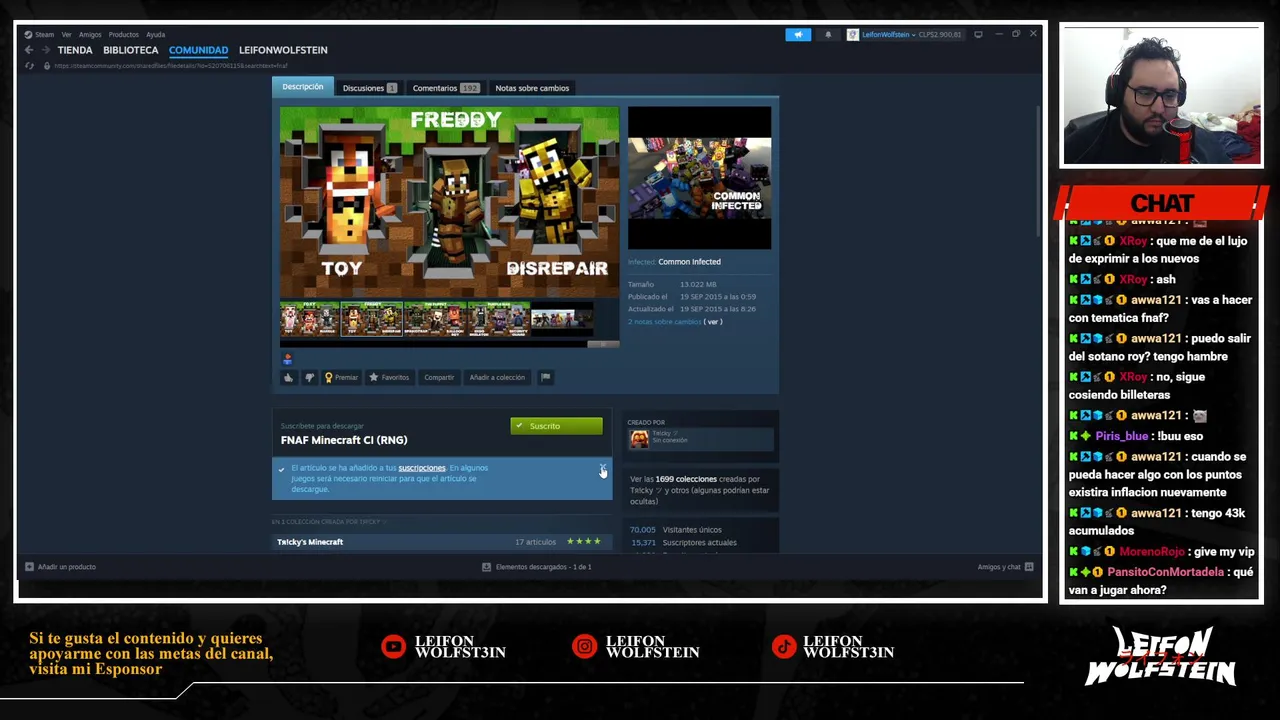Go to COMUNIDAD section
The width and height of the screenshot is (1280, 720).
pos(198,50)
